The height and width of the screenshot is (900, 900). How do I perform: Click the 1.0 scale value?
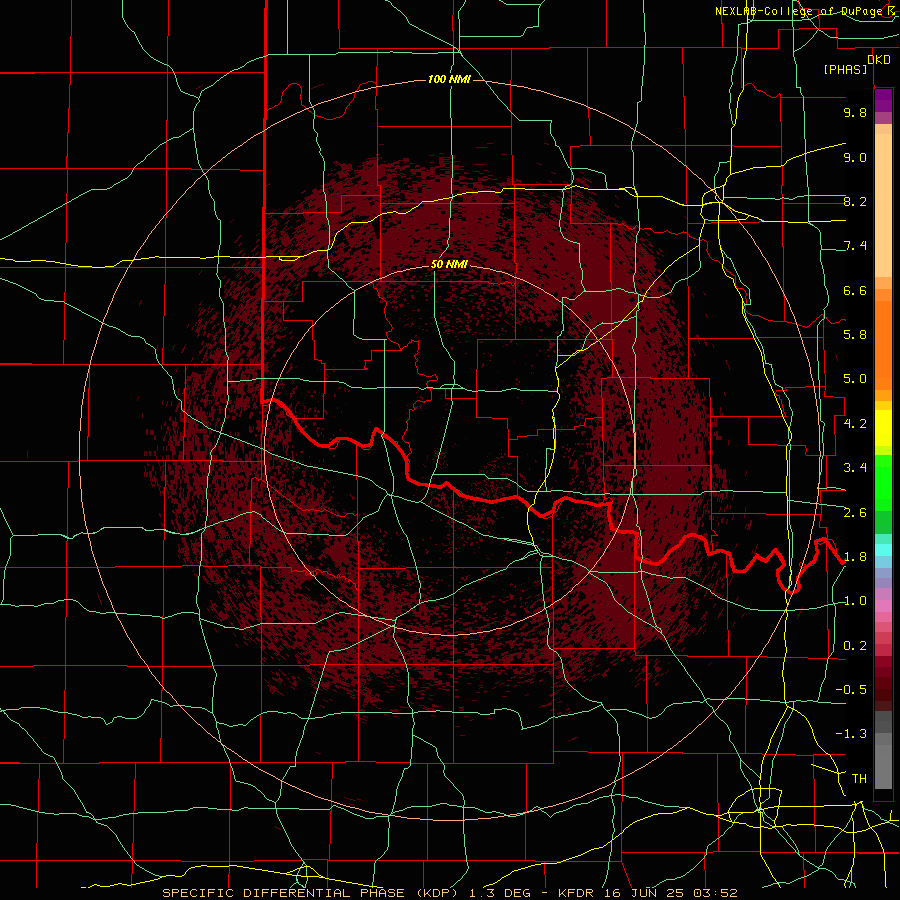(855, 601)
